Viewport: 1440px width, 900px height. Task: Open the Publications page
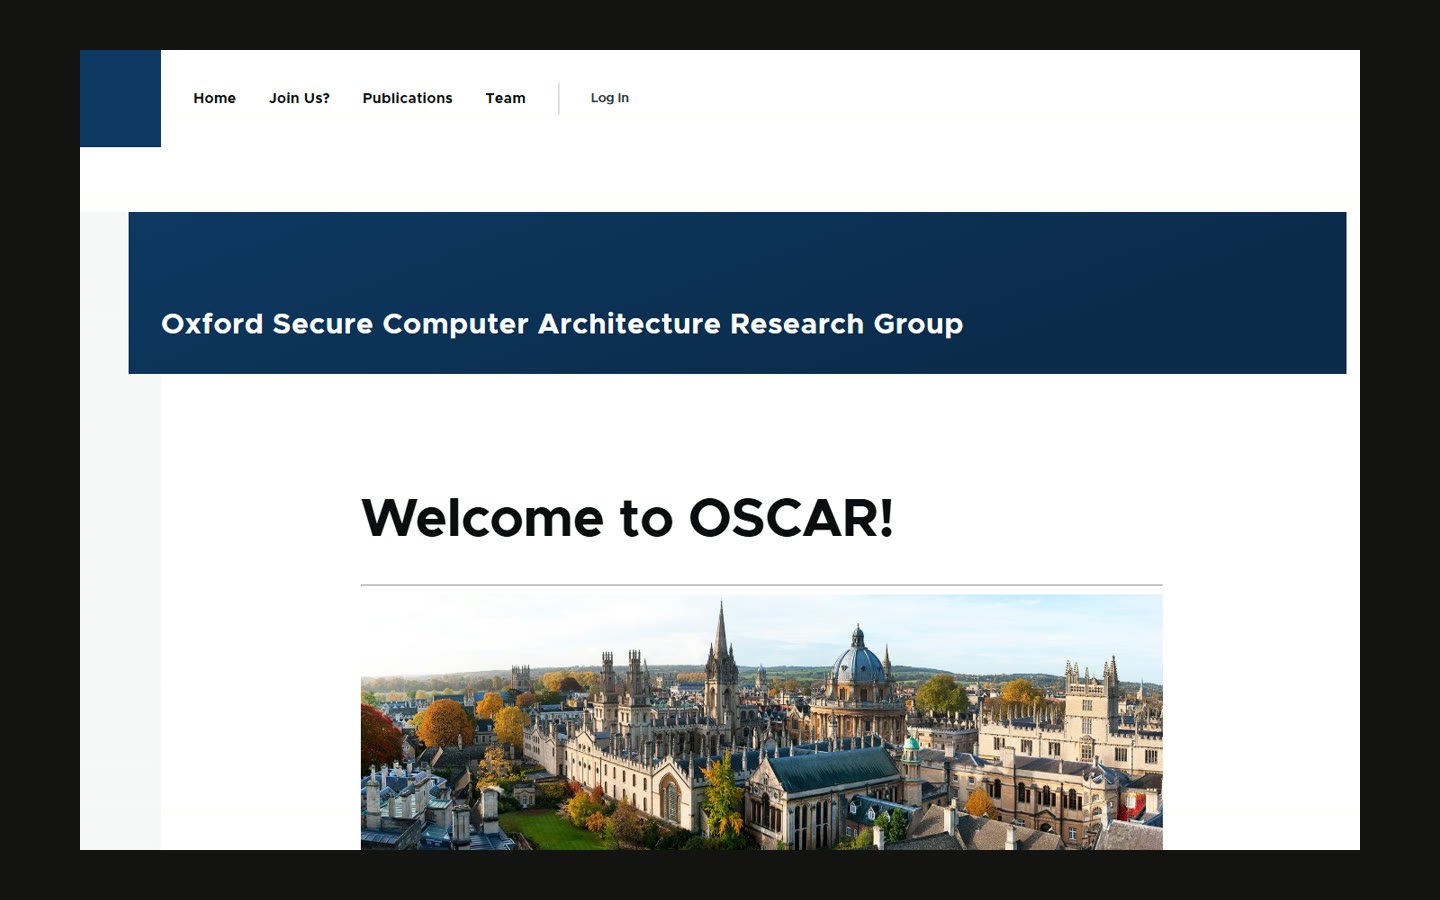[x=407, y=98]
